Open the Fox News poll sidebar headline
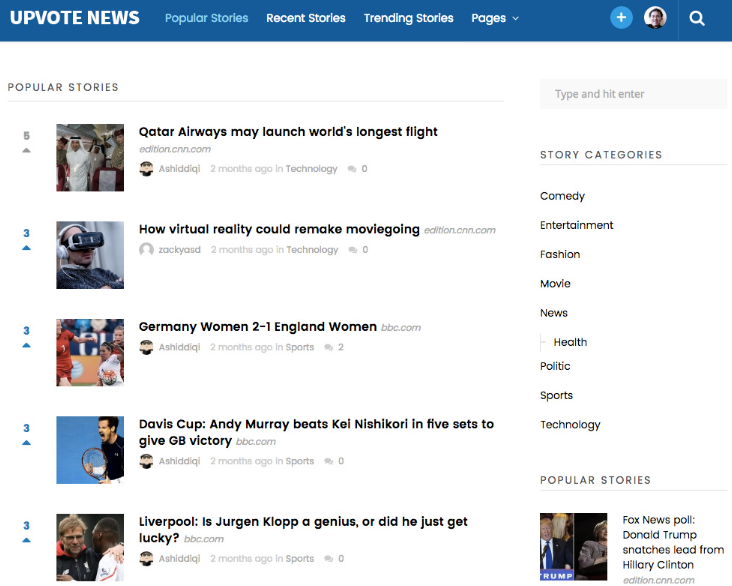Screen dimensions: 732x586 673,542
